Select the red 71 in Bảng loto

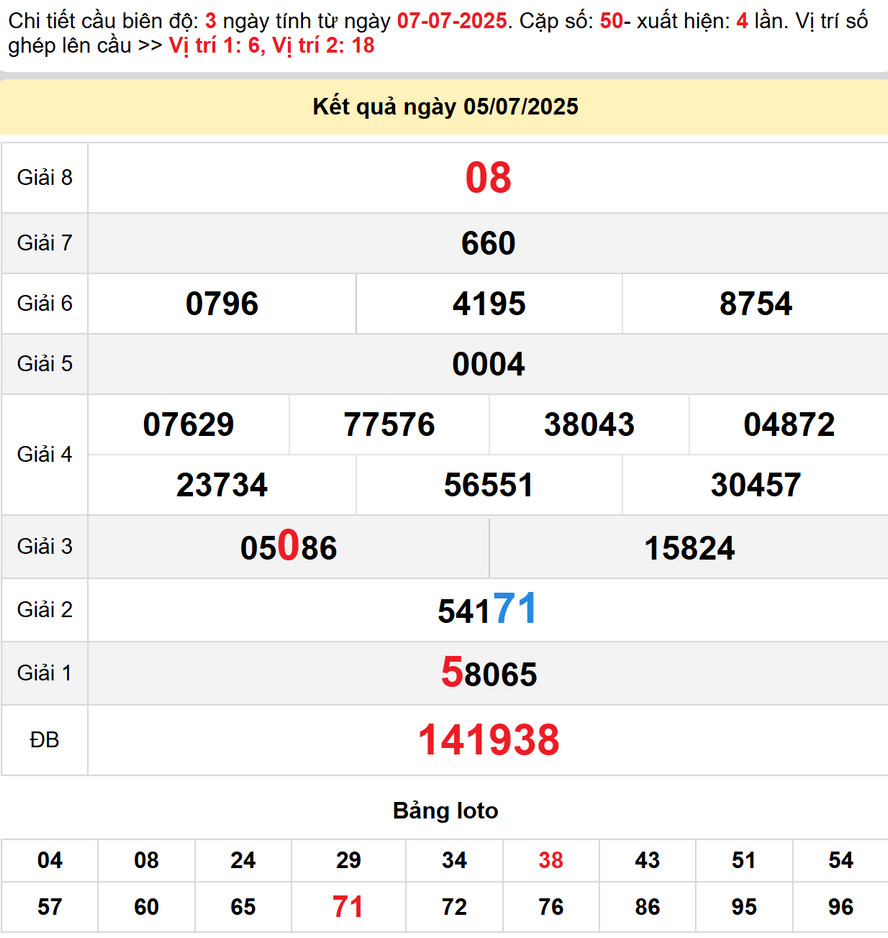(x=348, y=907)
